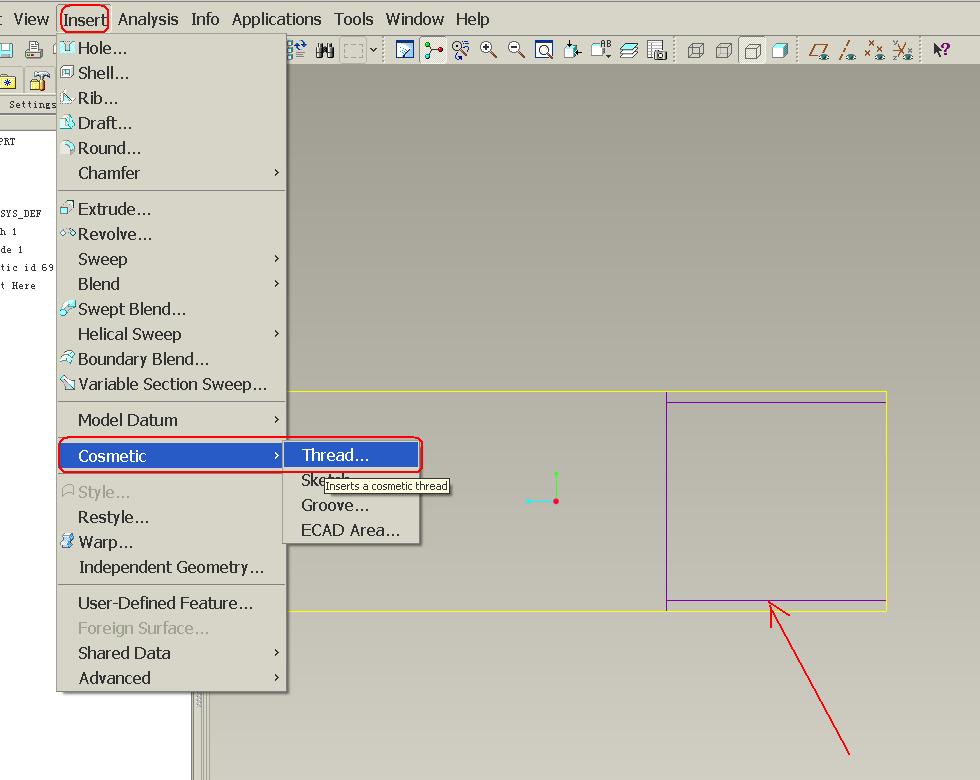Choose Revolve... from Insert menu
The image size is (980, 780).
(x=171, y=234)
